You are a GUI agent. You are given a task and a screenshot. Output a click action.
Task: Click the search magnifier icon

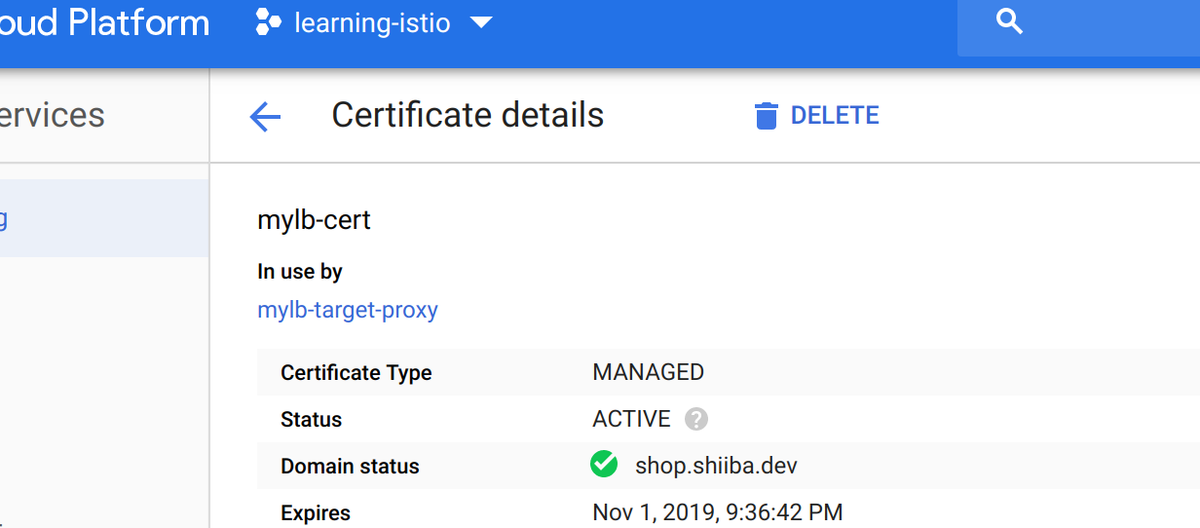pos(1010,22)
